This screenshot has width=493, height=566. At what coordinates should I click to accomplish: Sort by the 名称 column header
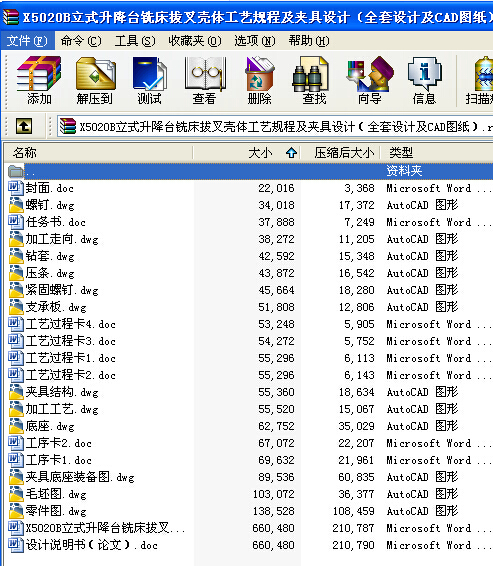click(98, 153)
